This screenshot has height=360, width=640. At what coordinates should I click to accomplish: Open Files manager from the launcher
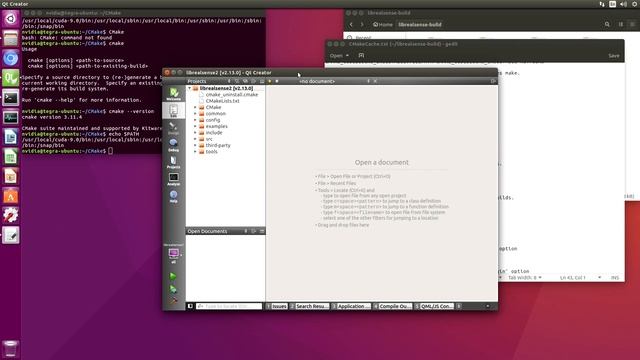tap(11, 38)
